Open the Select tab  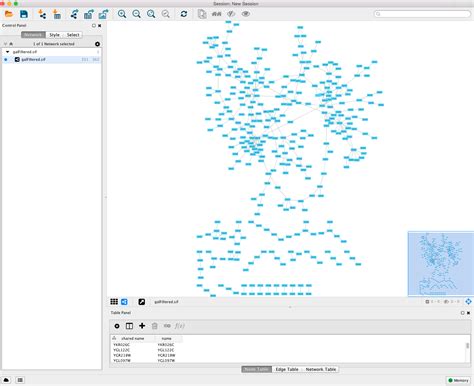[73, 35]
